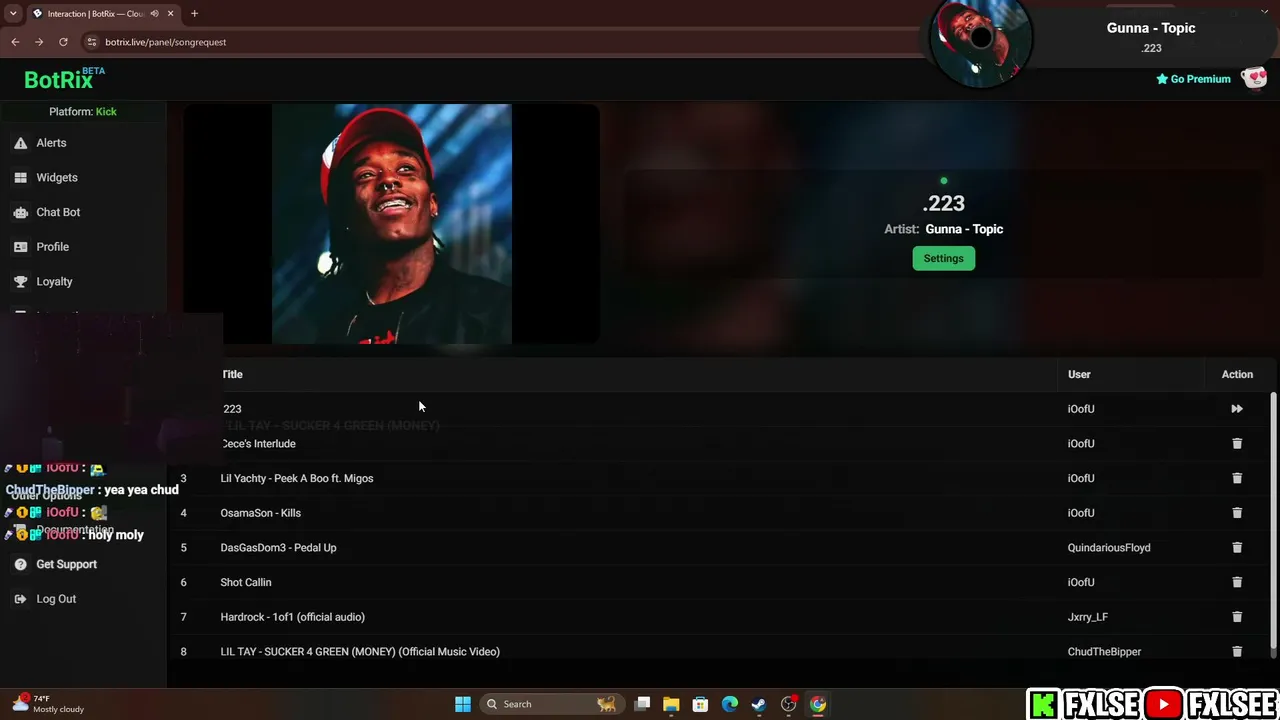The height and width of the screenshot is (720, 1280).
Task: Select the Hardrock - 1of1 (official audio) title
Action: click(x=293, y=617)
